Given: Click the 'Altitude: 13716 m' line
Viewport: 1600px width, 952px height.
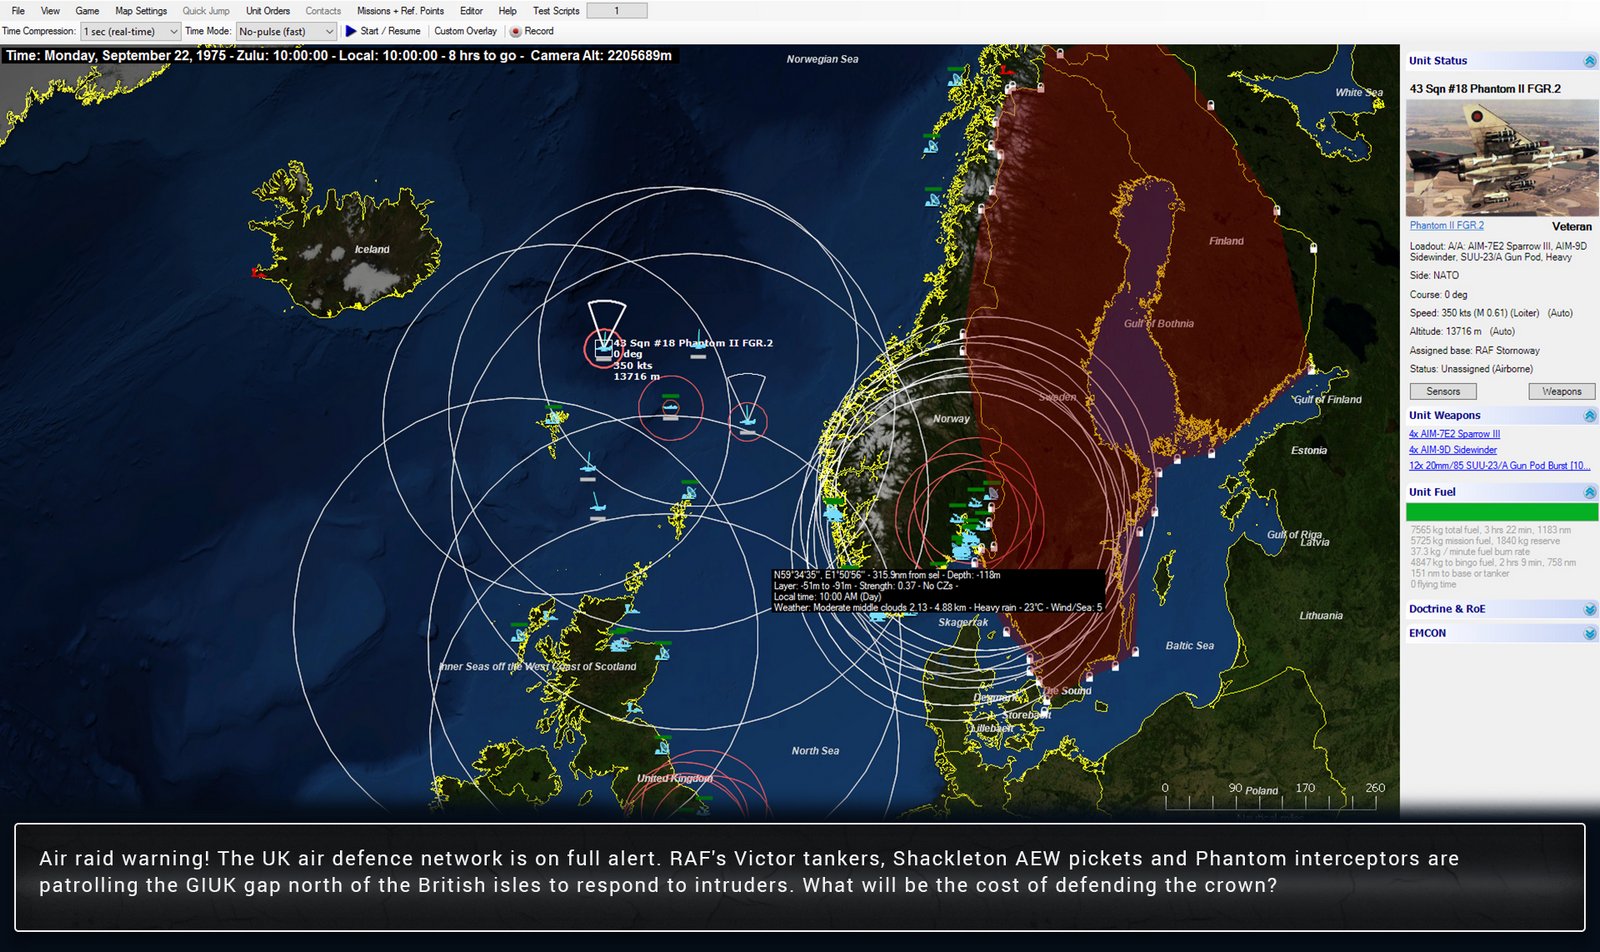Looking at the screenshot, I should click(x=1462, y=331).
